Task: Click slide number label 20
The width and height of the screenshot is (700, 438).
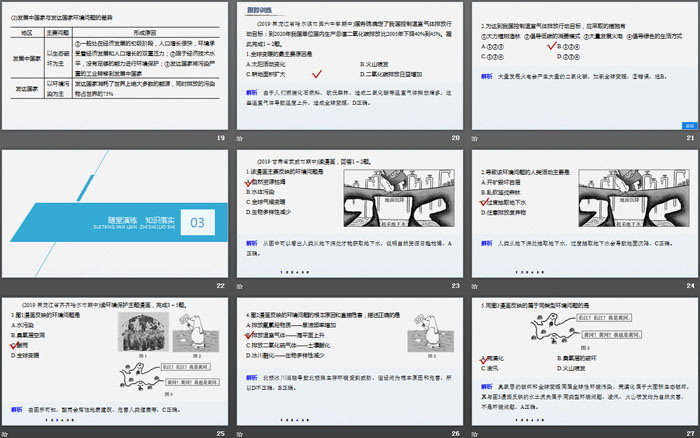Action: pyautogui.click(x=455, y=138)
